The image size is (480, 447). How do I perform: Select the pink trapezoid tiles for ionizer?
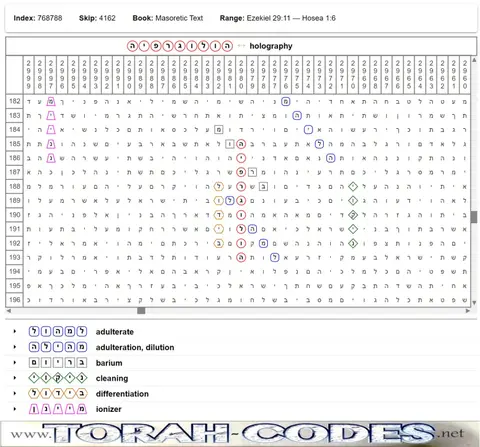(58, 409)
